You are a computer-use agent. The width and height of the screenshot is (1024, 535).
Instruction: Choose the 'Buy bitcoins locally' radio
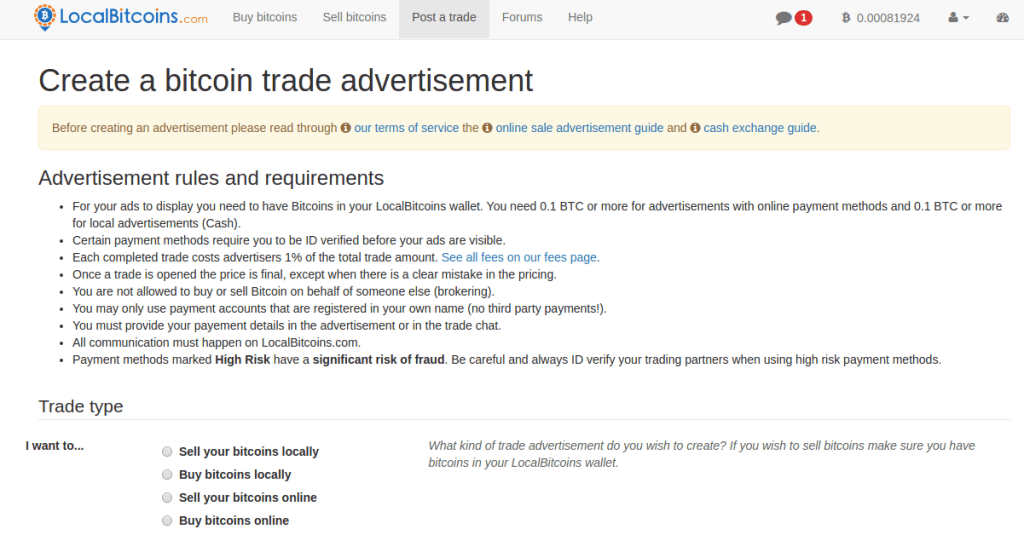point(167,475)
